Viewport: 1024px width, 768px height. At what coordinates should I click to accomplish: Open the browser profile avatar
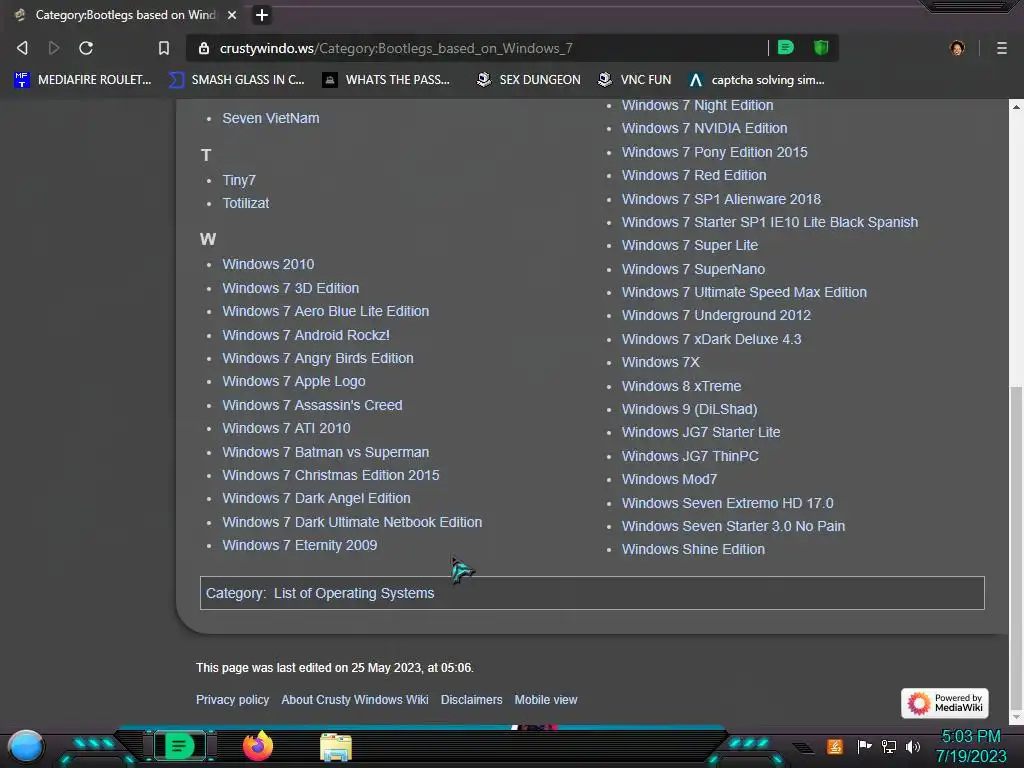click(957, 48)
